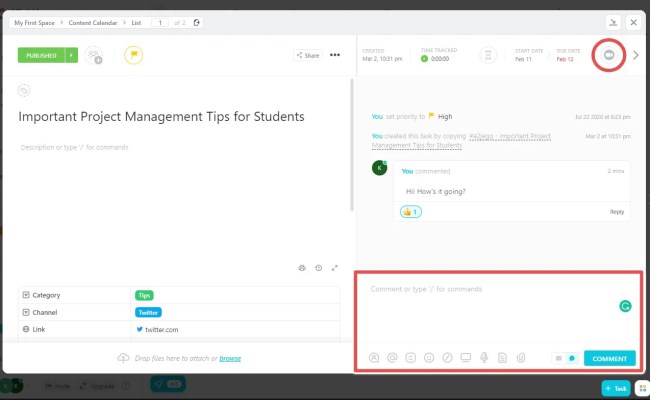Click Invite in the background bottom bar
650x400 pixels.
pyautogui.click(x=58, y=386)
